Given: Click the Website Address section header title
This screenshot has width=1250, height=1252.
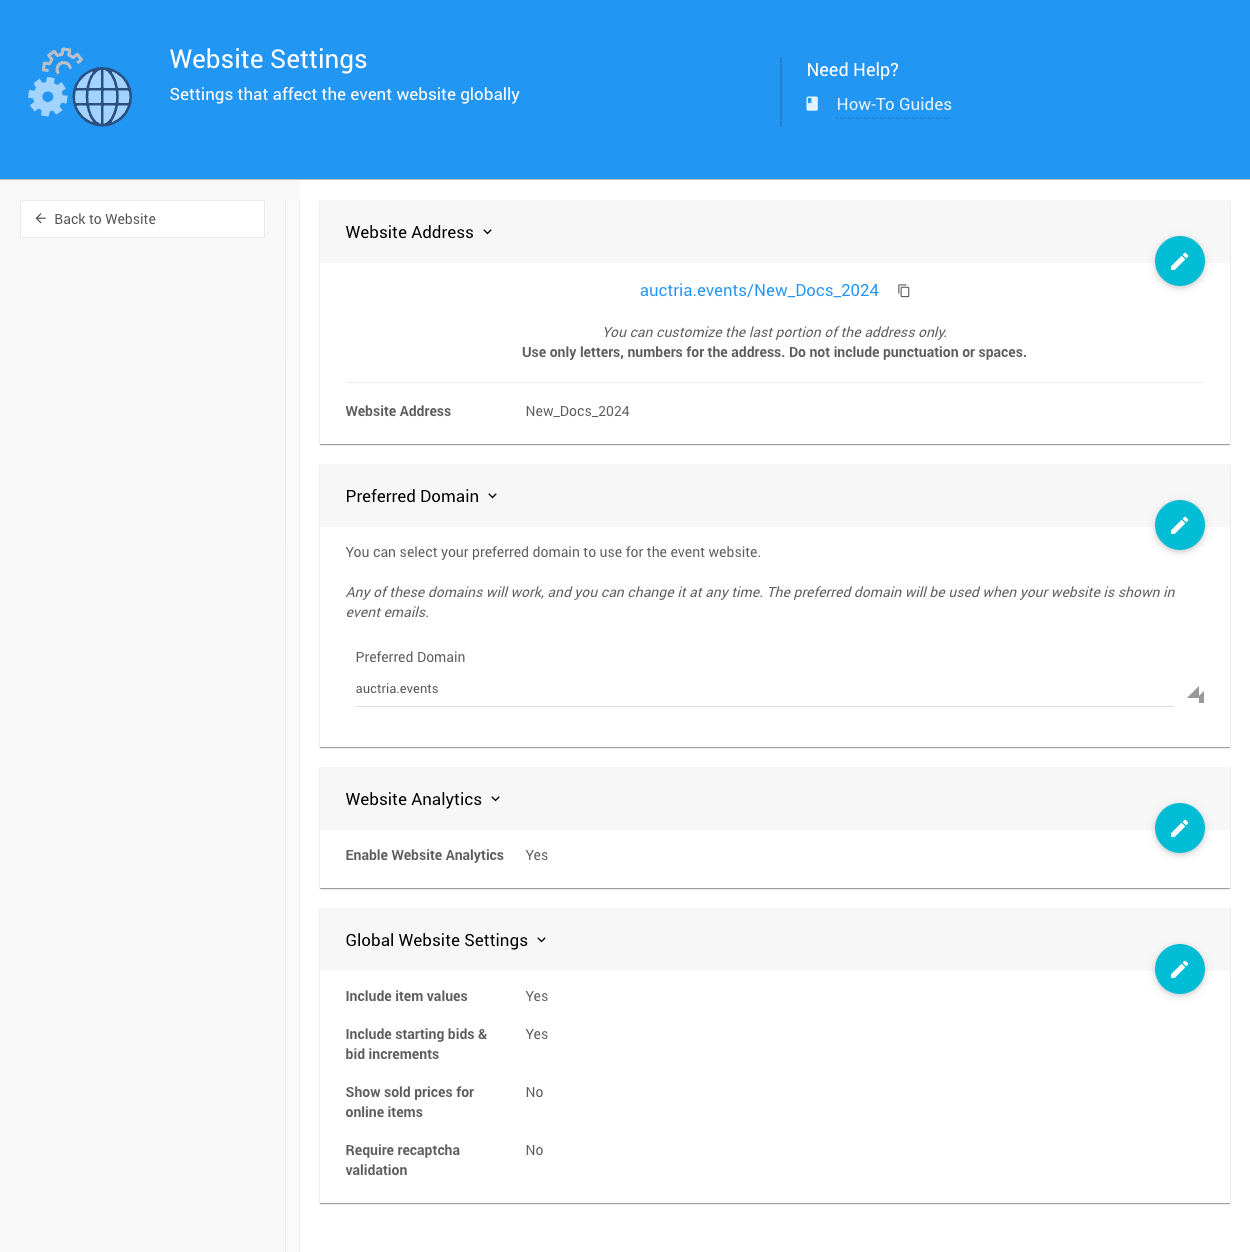Looking at the screenshot, I should (x=409, y=232).
